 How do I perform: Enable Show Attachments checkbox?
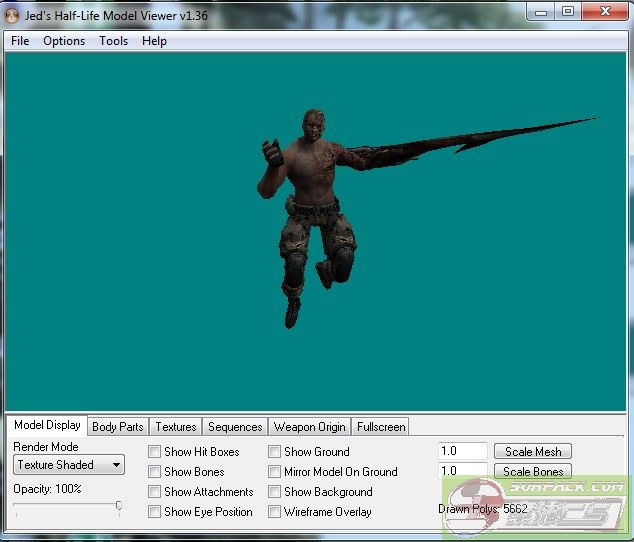tap(154, 491)
